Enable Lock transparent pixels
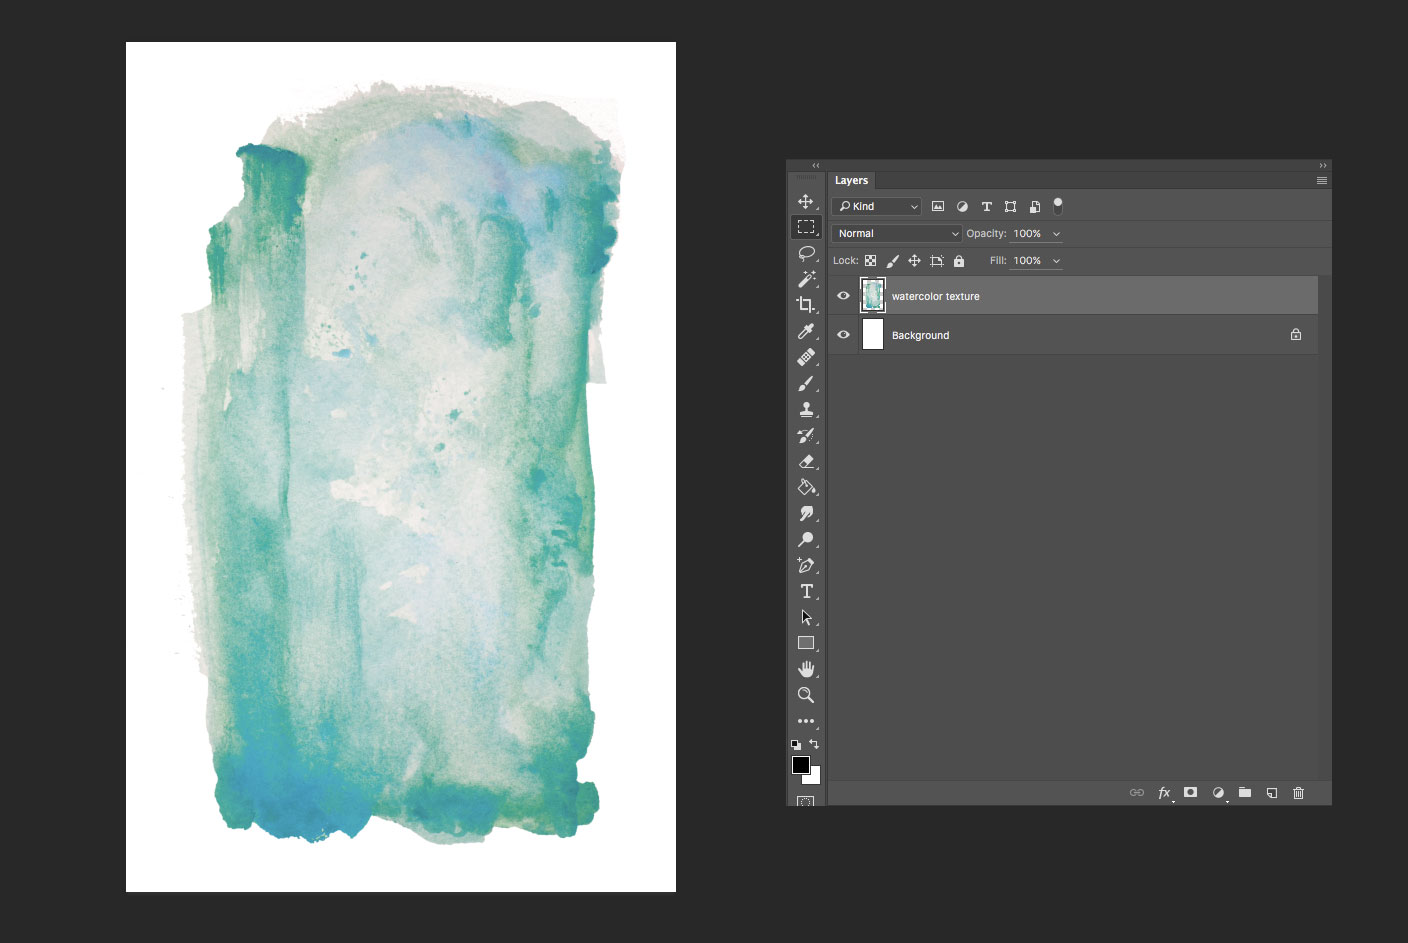This screenshot has width=1408, height=943. (x=869, y=260)
